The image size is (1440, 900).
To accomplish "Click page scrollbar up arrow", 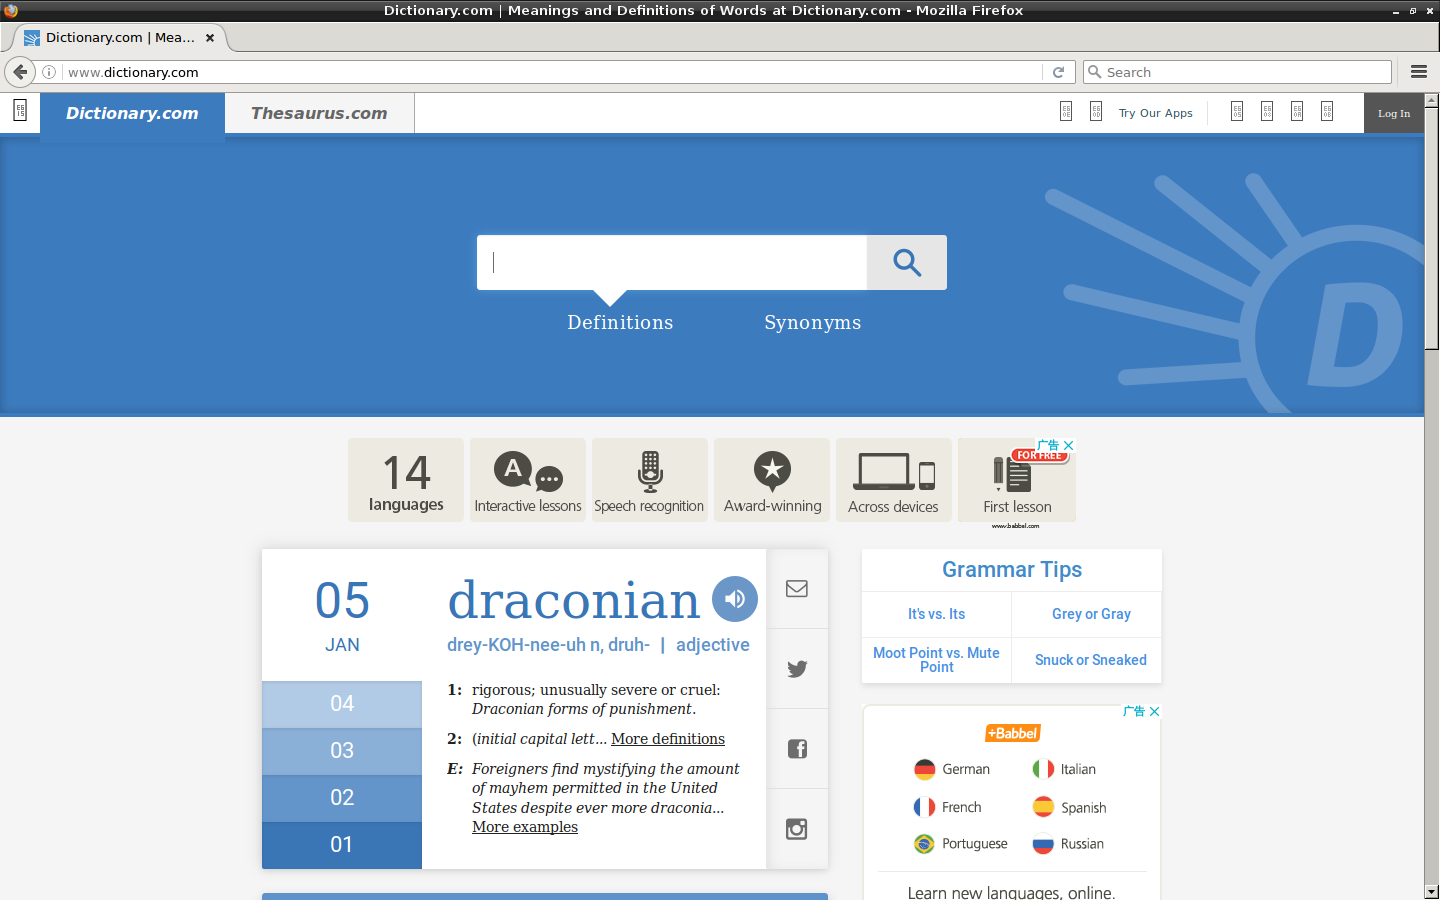I will pos(1432,100).
